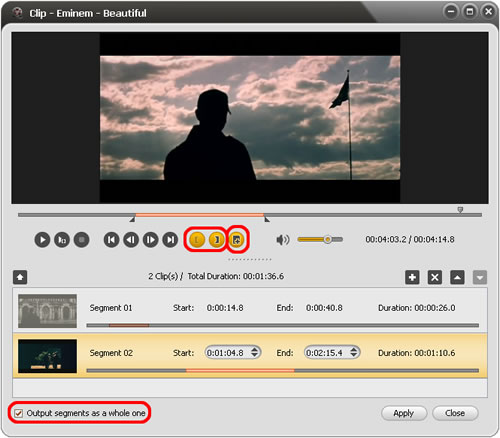
Task: Click Segment 01 start time 0:00:14.8
Action: click(x=225, y=308)
